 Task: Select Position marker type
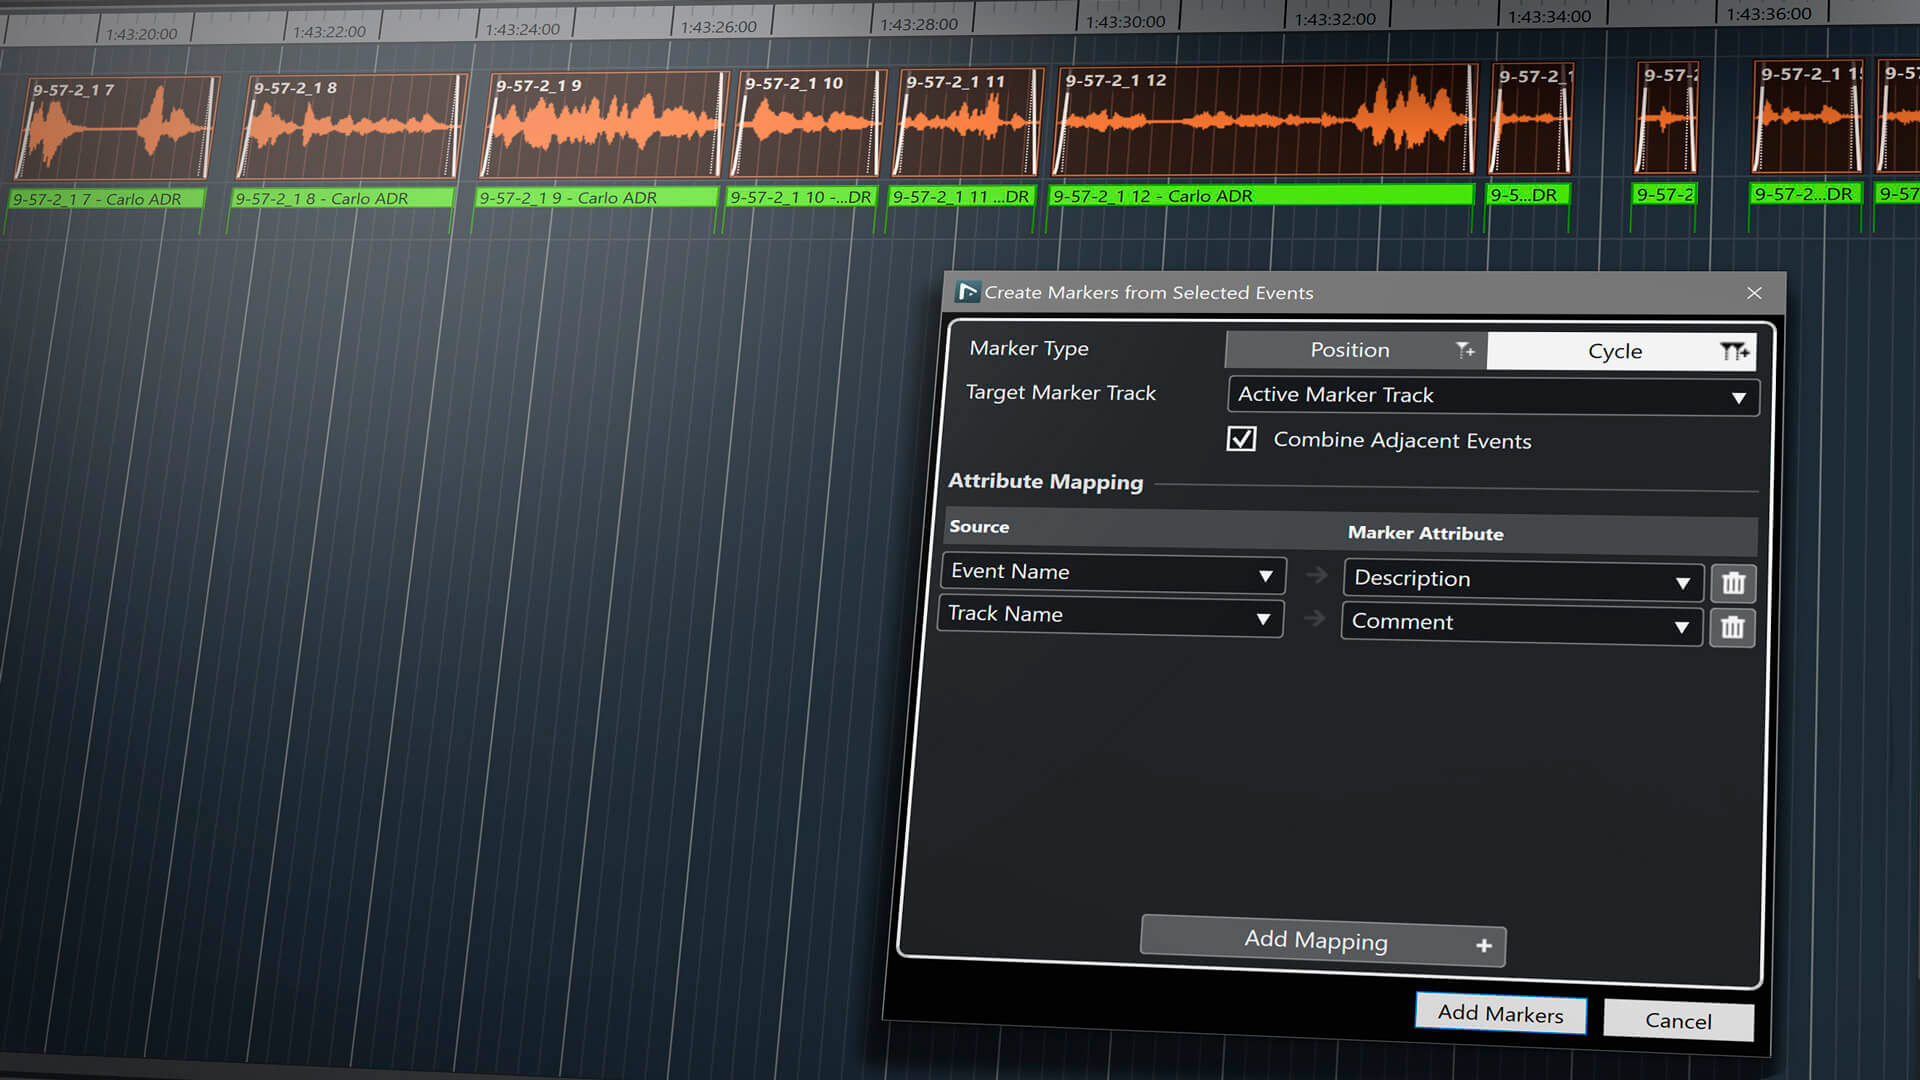click(x=1349, y=350)
